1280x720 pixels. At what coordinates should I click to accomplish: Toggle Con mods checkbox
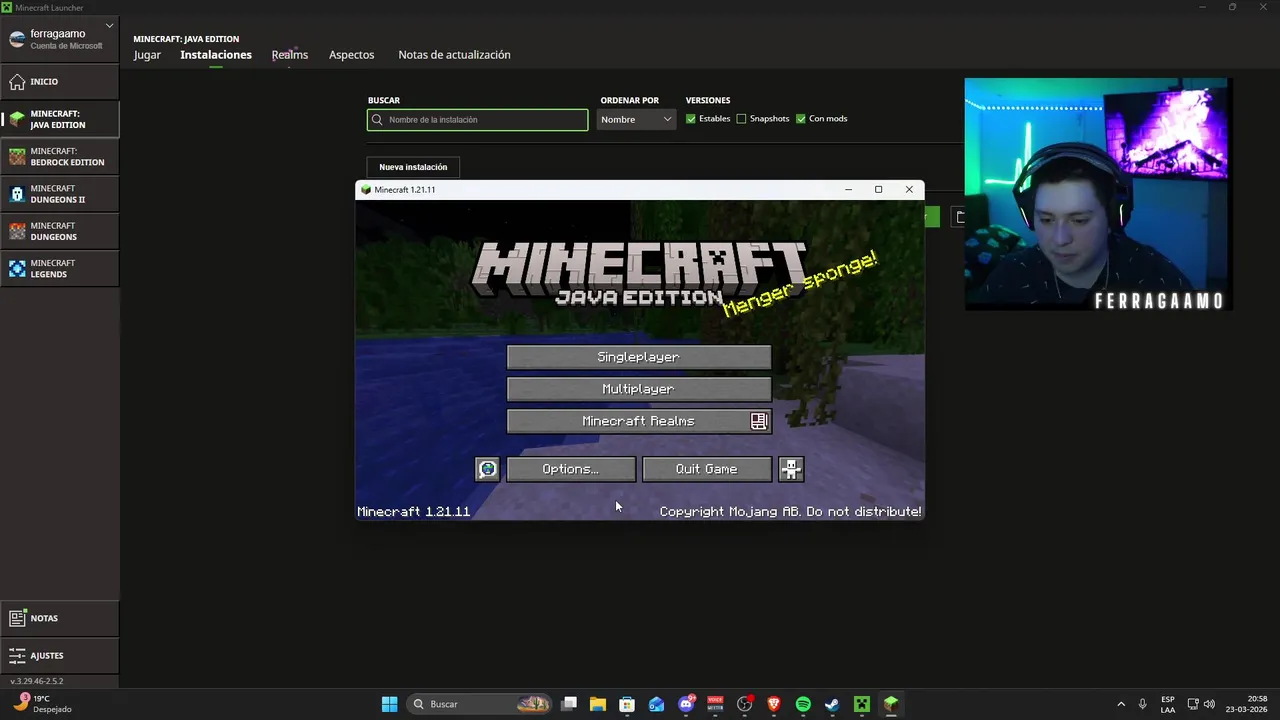801,119
